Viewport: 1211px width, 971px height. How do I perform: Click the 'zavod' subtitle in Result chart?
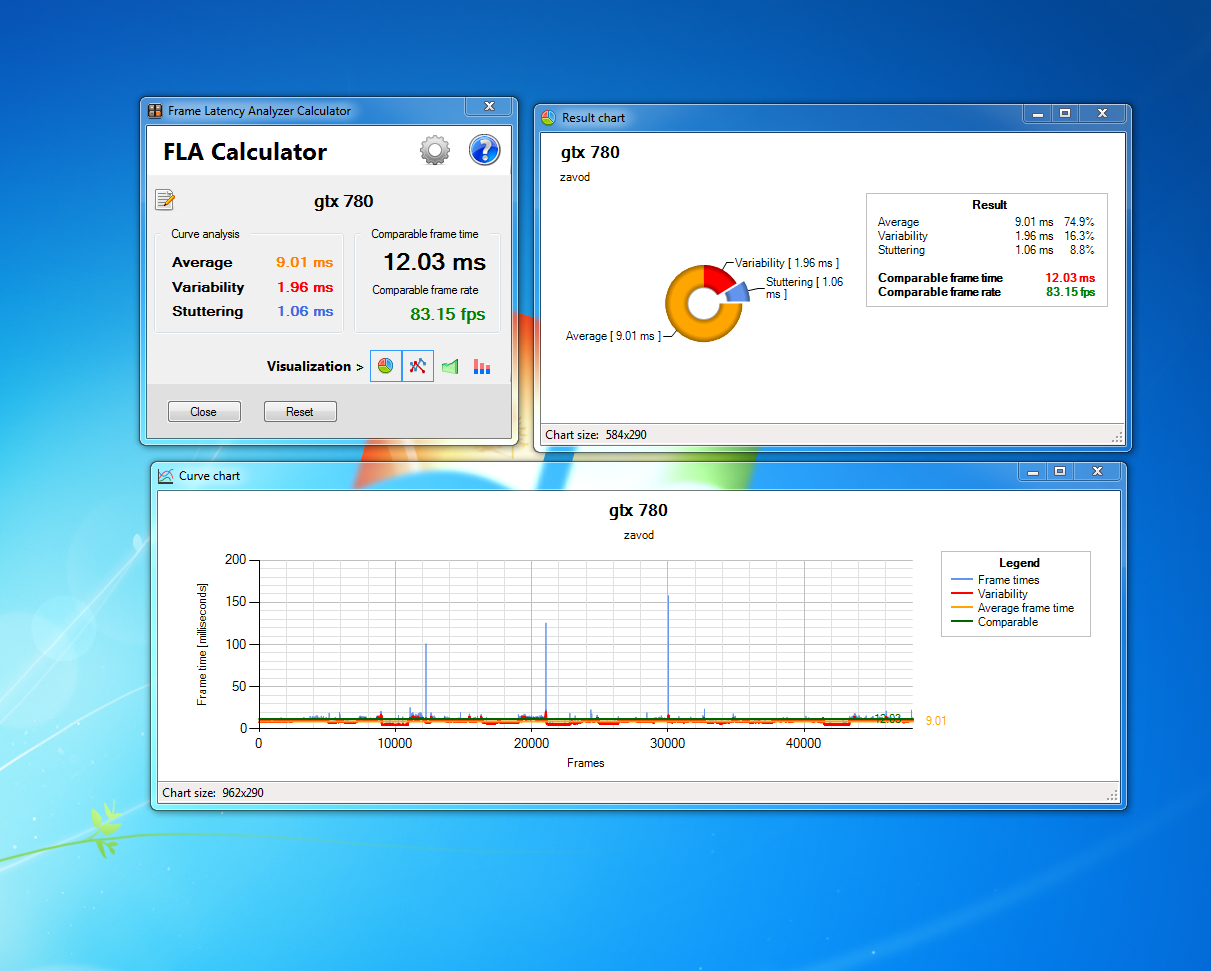575,177
